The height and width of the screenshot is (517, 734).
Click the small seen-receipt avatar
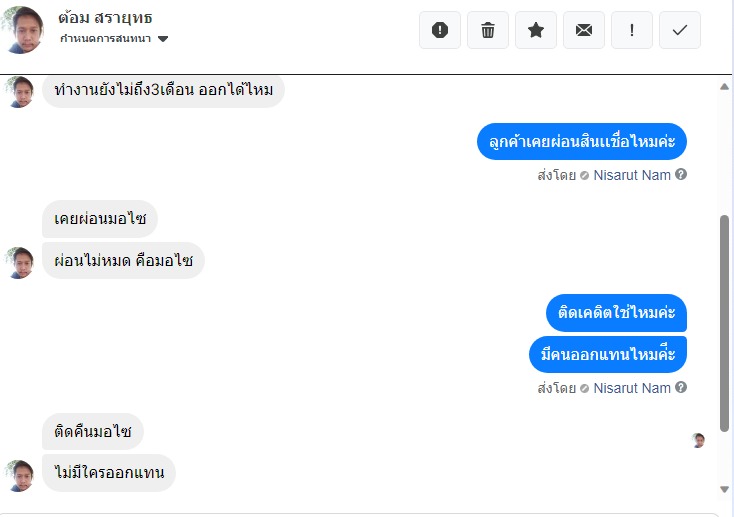(x=698, y=440)
